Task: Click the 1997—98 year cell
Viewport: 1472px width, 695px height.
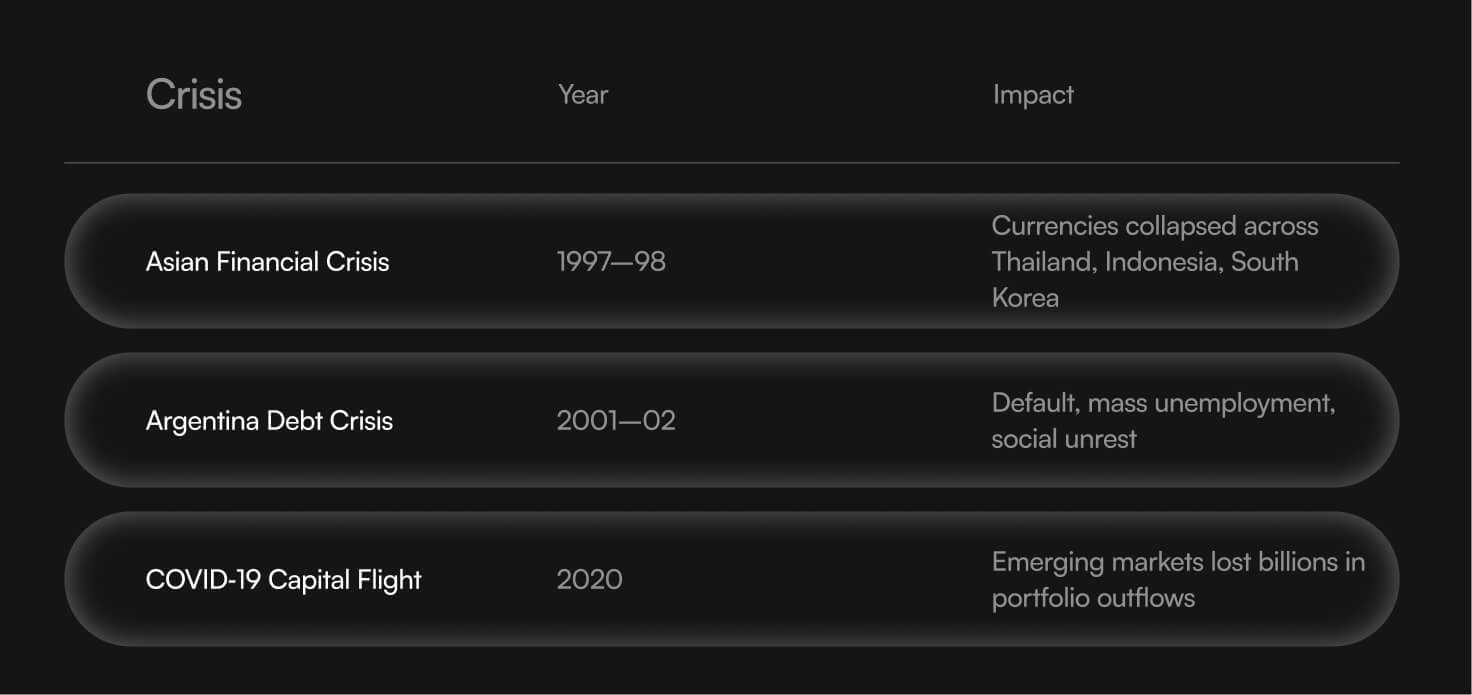Action: click(x=611, y=262)
